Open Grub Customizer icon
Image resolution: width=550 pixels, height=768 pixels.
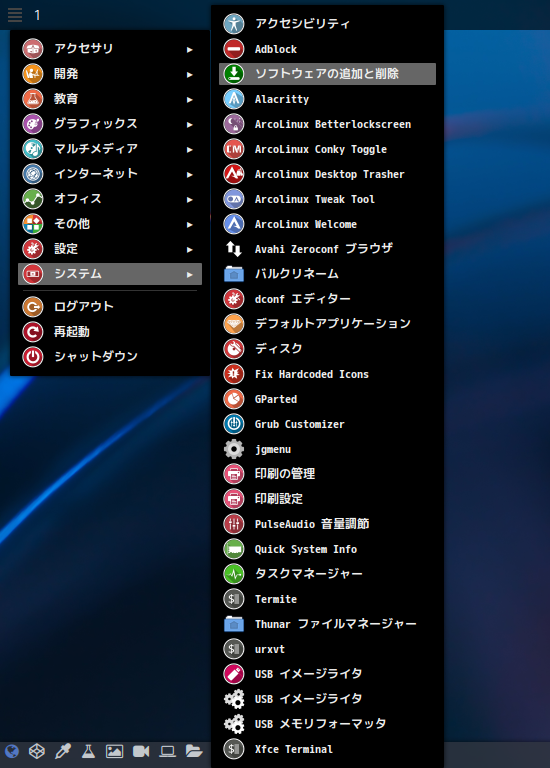(234, 424)
